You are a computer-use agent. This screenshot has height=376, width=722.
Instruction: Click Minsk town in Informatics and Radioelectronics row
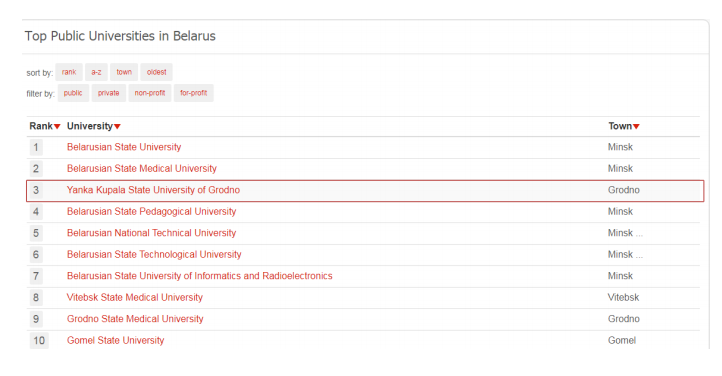[620, 276]
